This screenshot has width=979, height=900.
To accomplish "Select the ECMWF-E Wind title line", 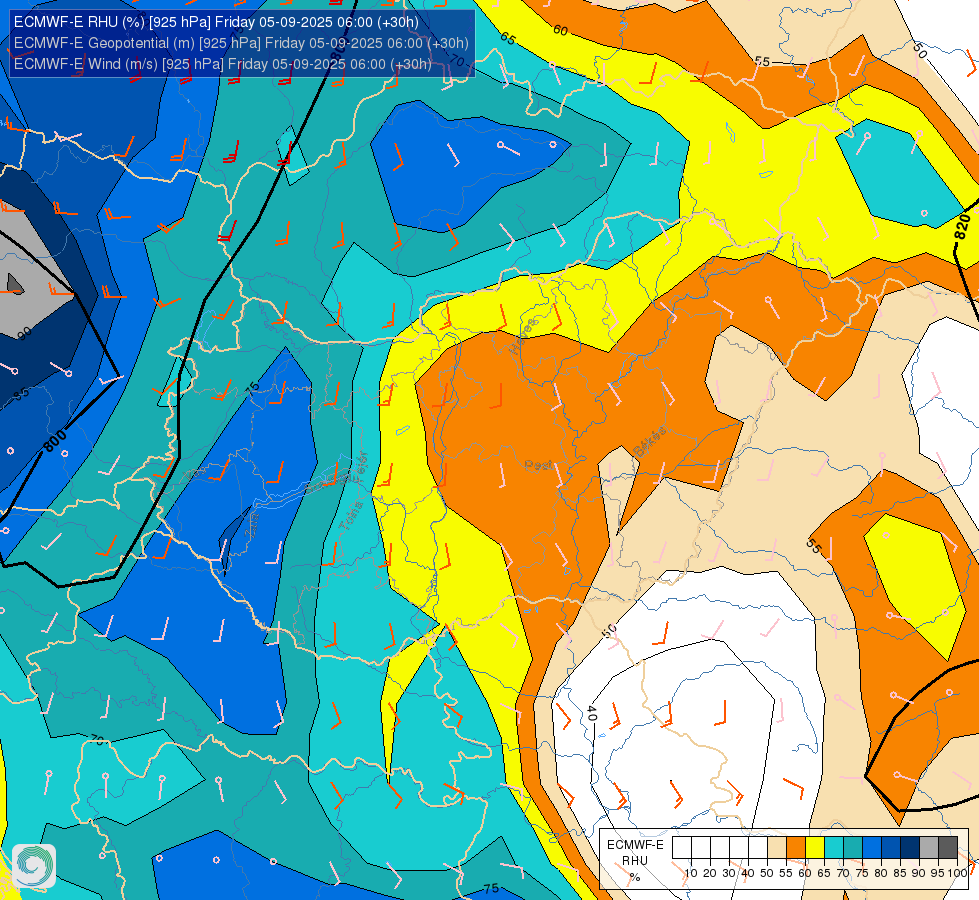I will (223, 64).
